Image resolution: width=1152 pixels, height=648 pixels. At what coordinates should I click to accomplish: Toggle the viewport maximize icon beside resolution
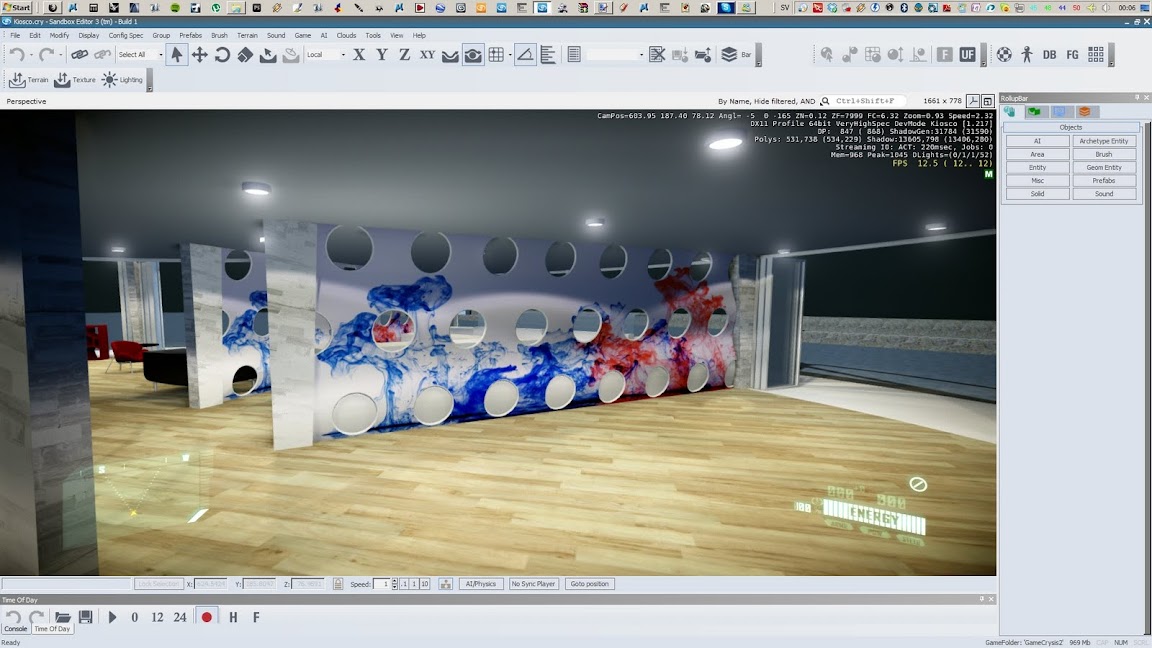point(987,101)
